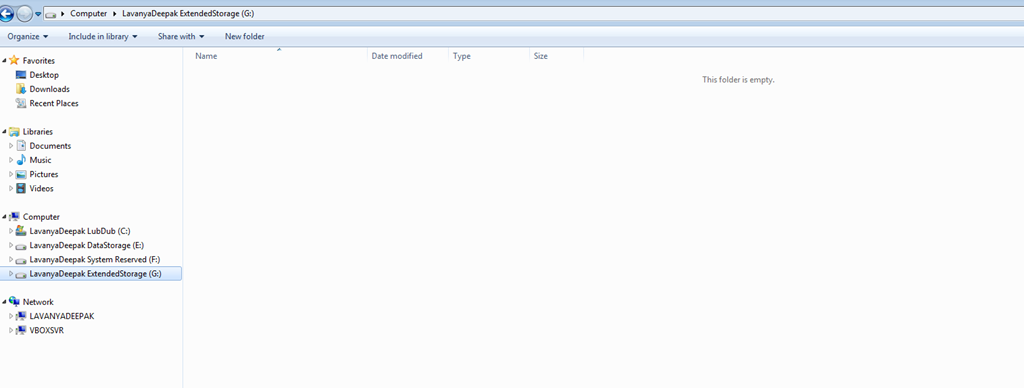Select LavanyaDeepak System Reserved (F:)
This screenshot has width=1024, height=388.
click(x=95, y=260)
